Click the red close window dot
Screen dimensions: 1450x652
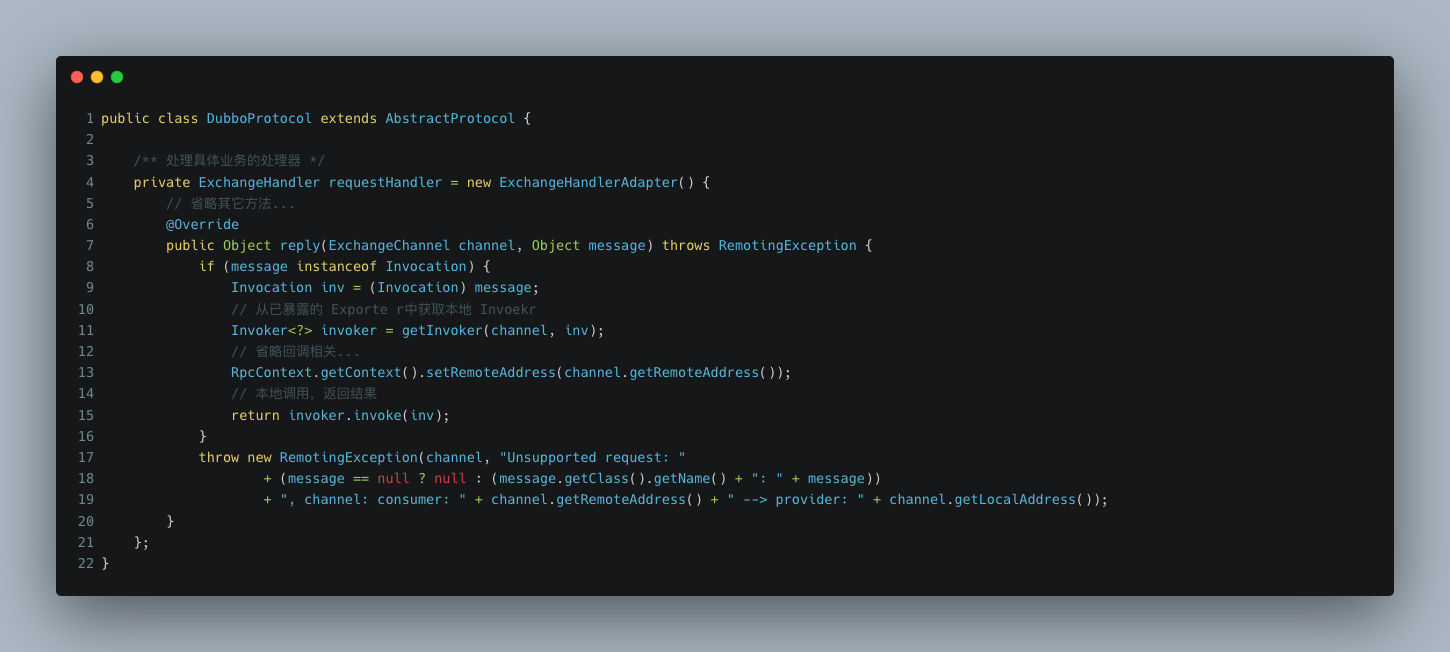(x=77, y=77)
